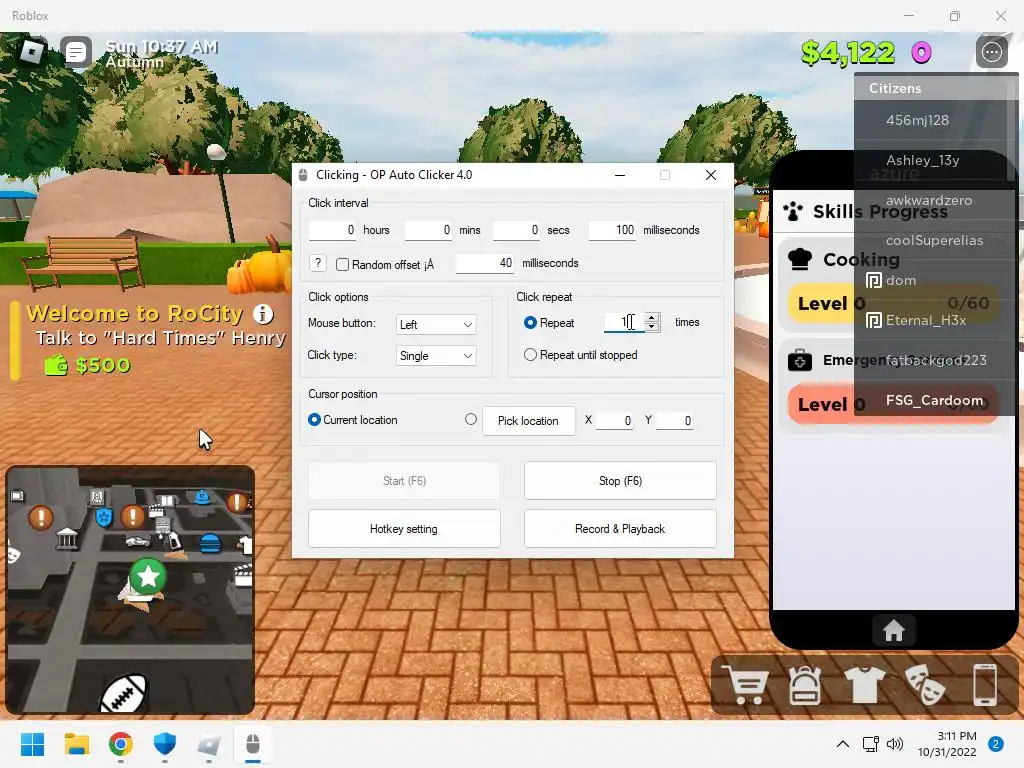Screen dimensions: 1024x768
Task: Decrease the repeat count with down arrow
Action: 651,327
